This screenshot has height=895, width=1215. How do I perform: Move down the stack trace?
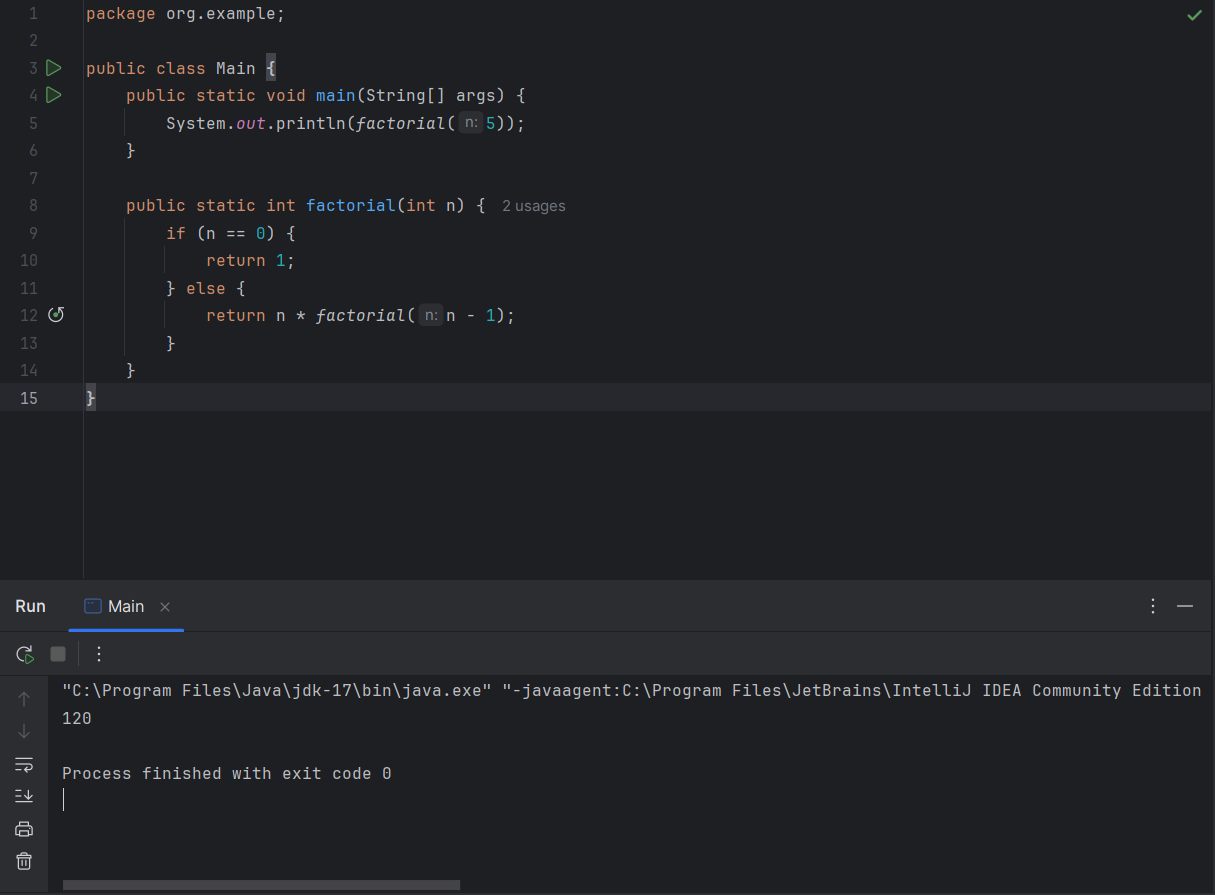coord(24,731)
